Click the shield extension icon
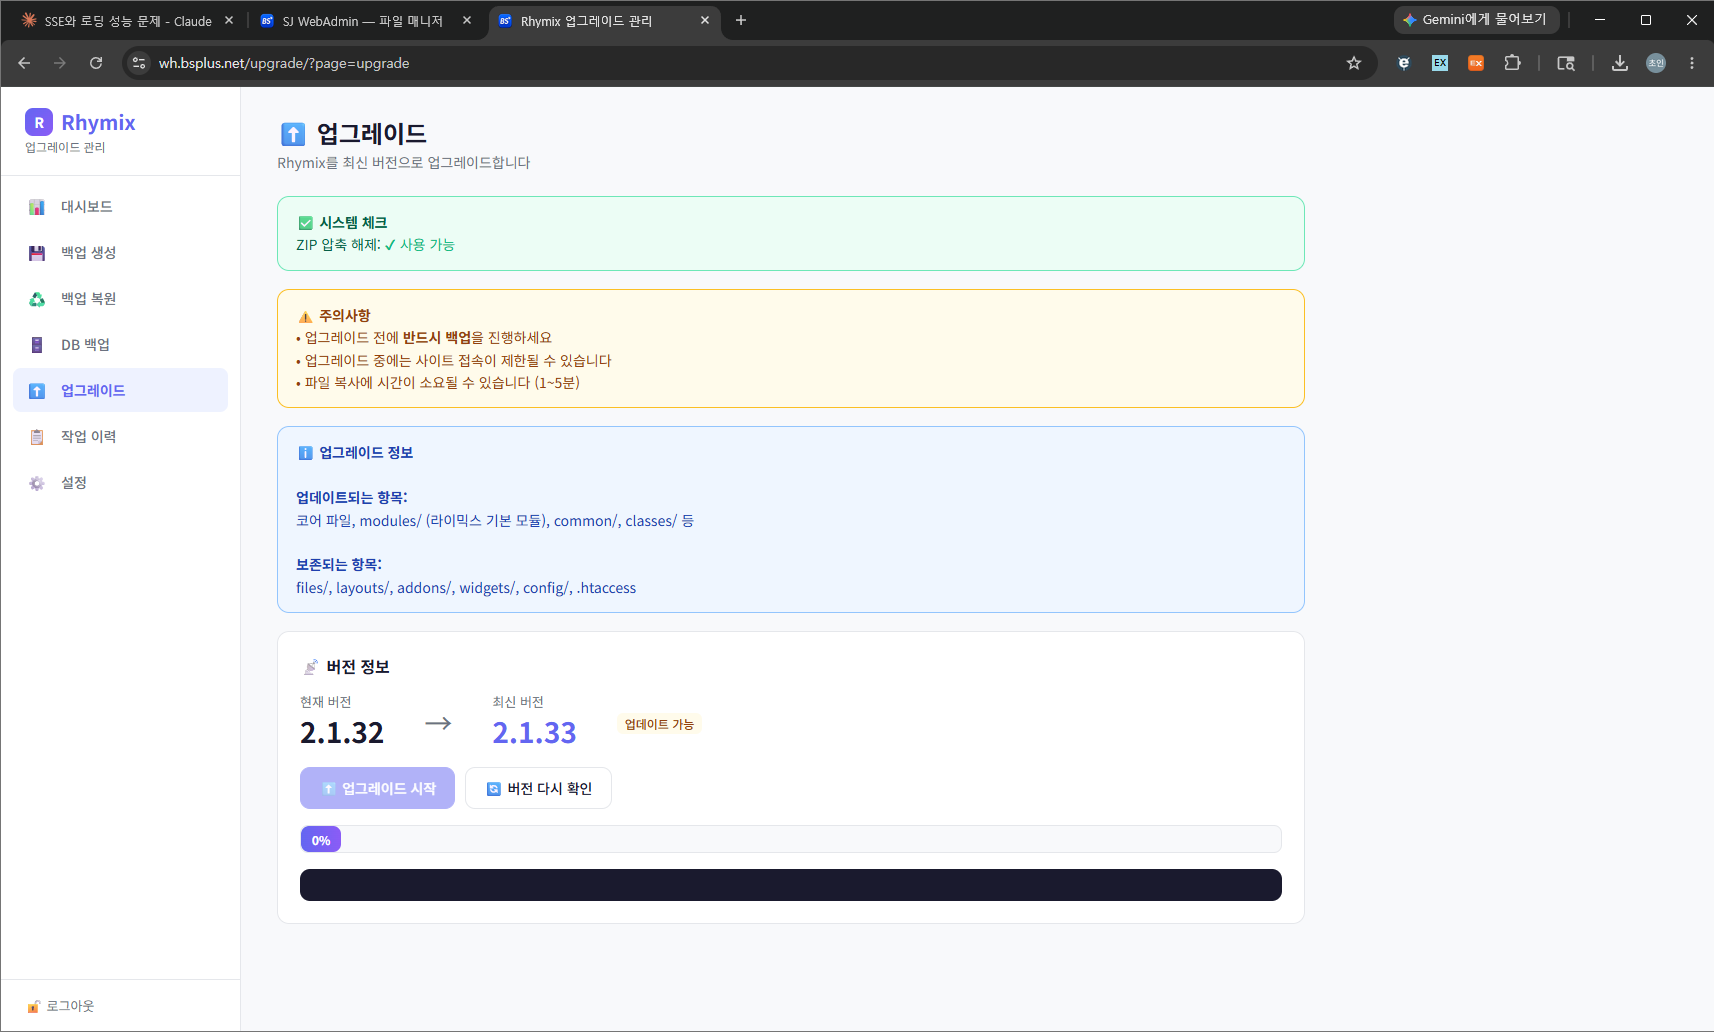 pos(1404,63)
